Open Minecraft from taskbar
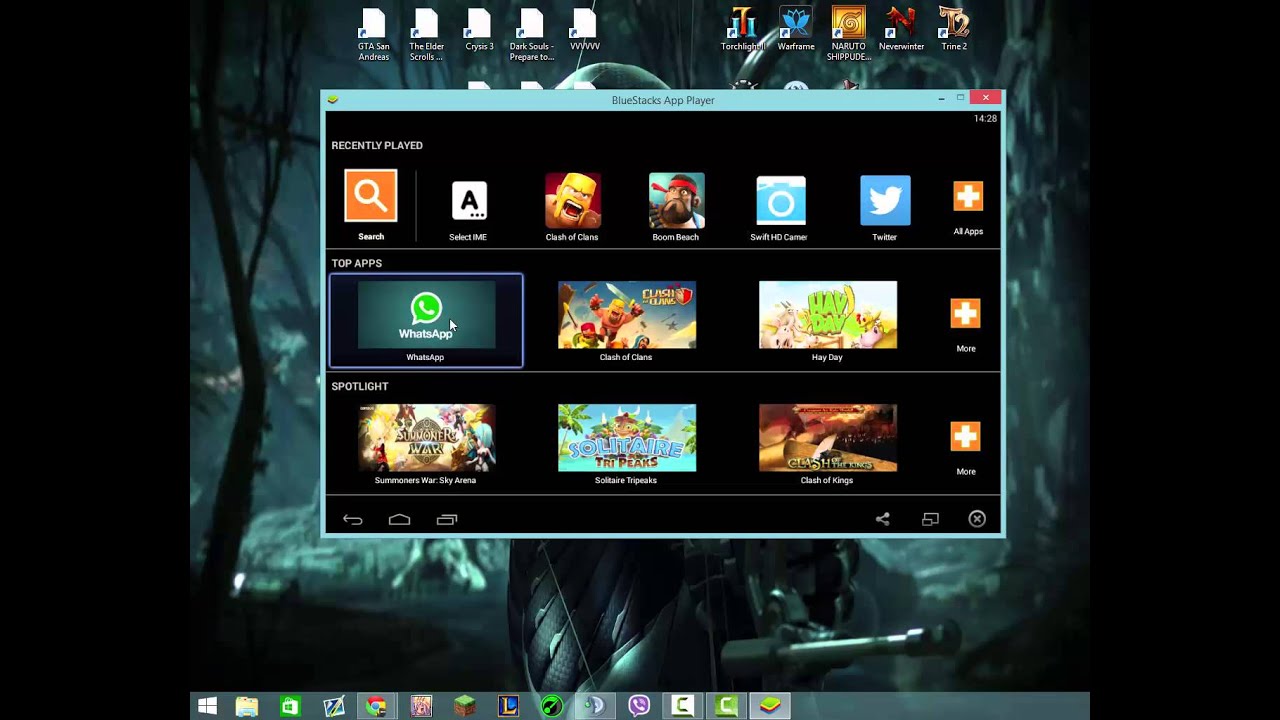The image size is (1280, 720). (x=464, y=706)
